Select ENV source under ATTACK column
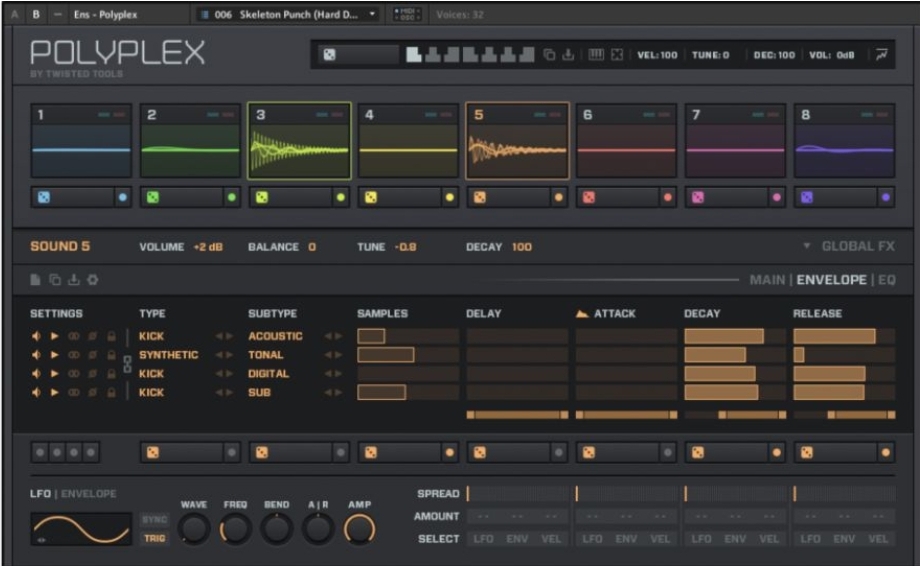Image resolution: width=920 pixels, height=566 pixels. (x=626, y=539)
